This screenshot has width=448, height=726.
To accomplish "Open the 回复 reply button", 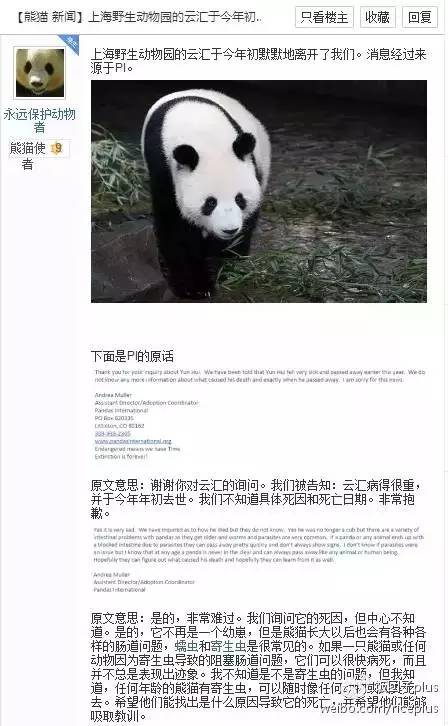I will coord(420,18).
